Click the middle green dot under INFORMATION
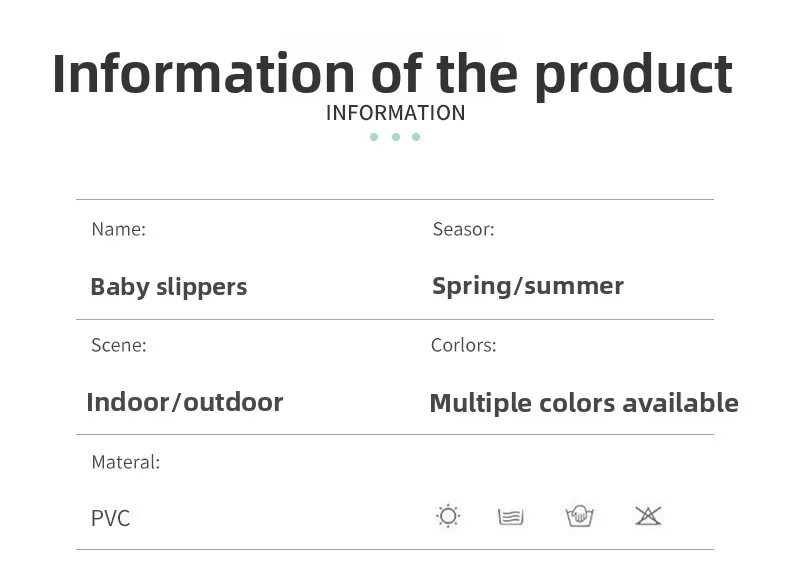790x584 pixels. pos(396,137)
